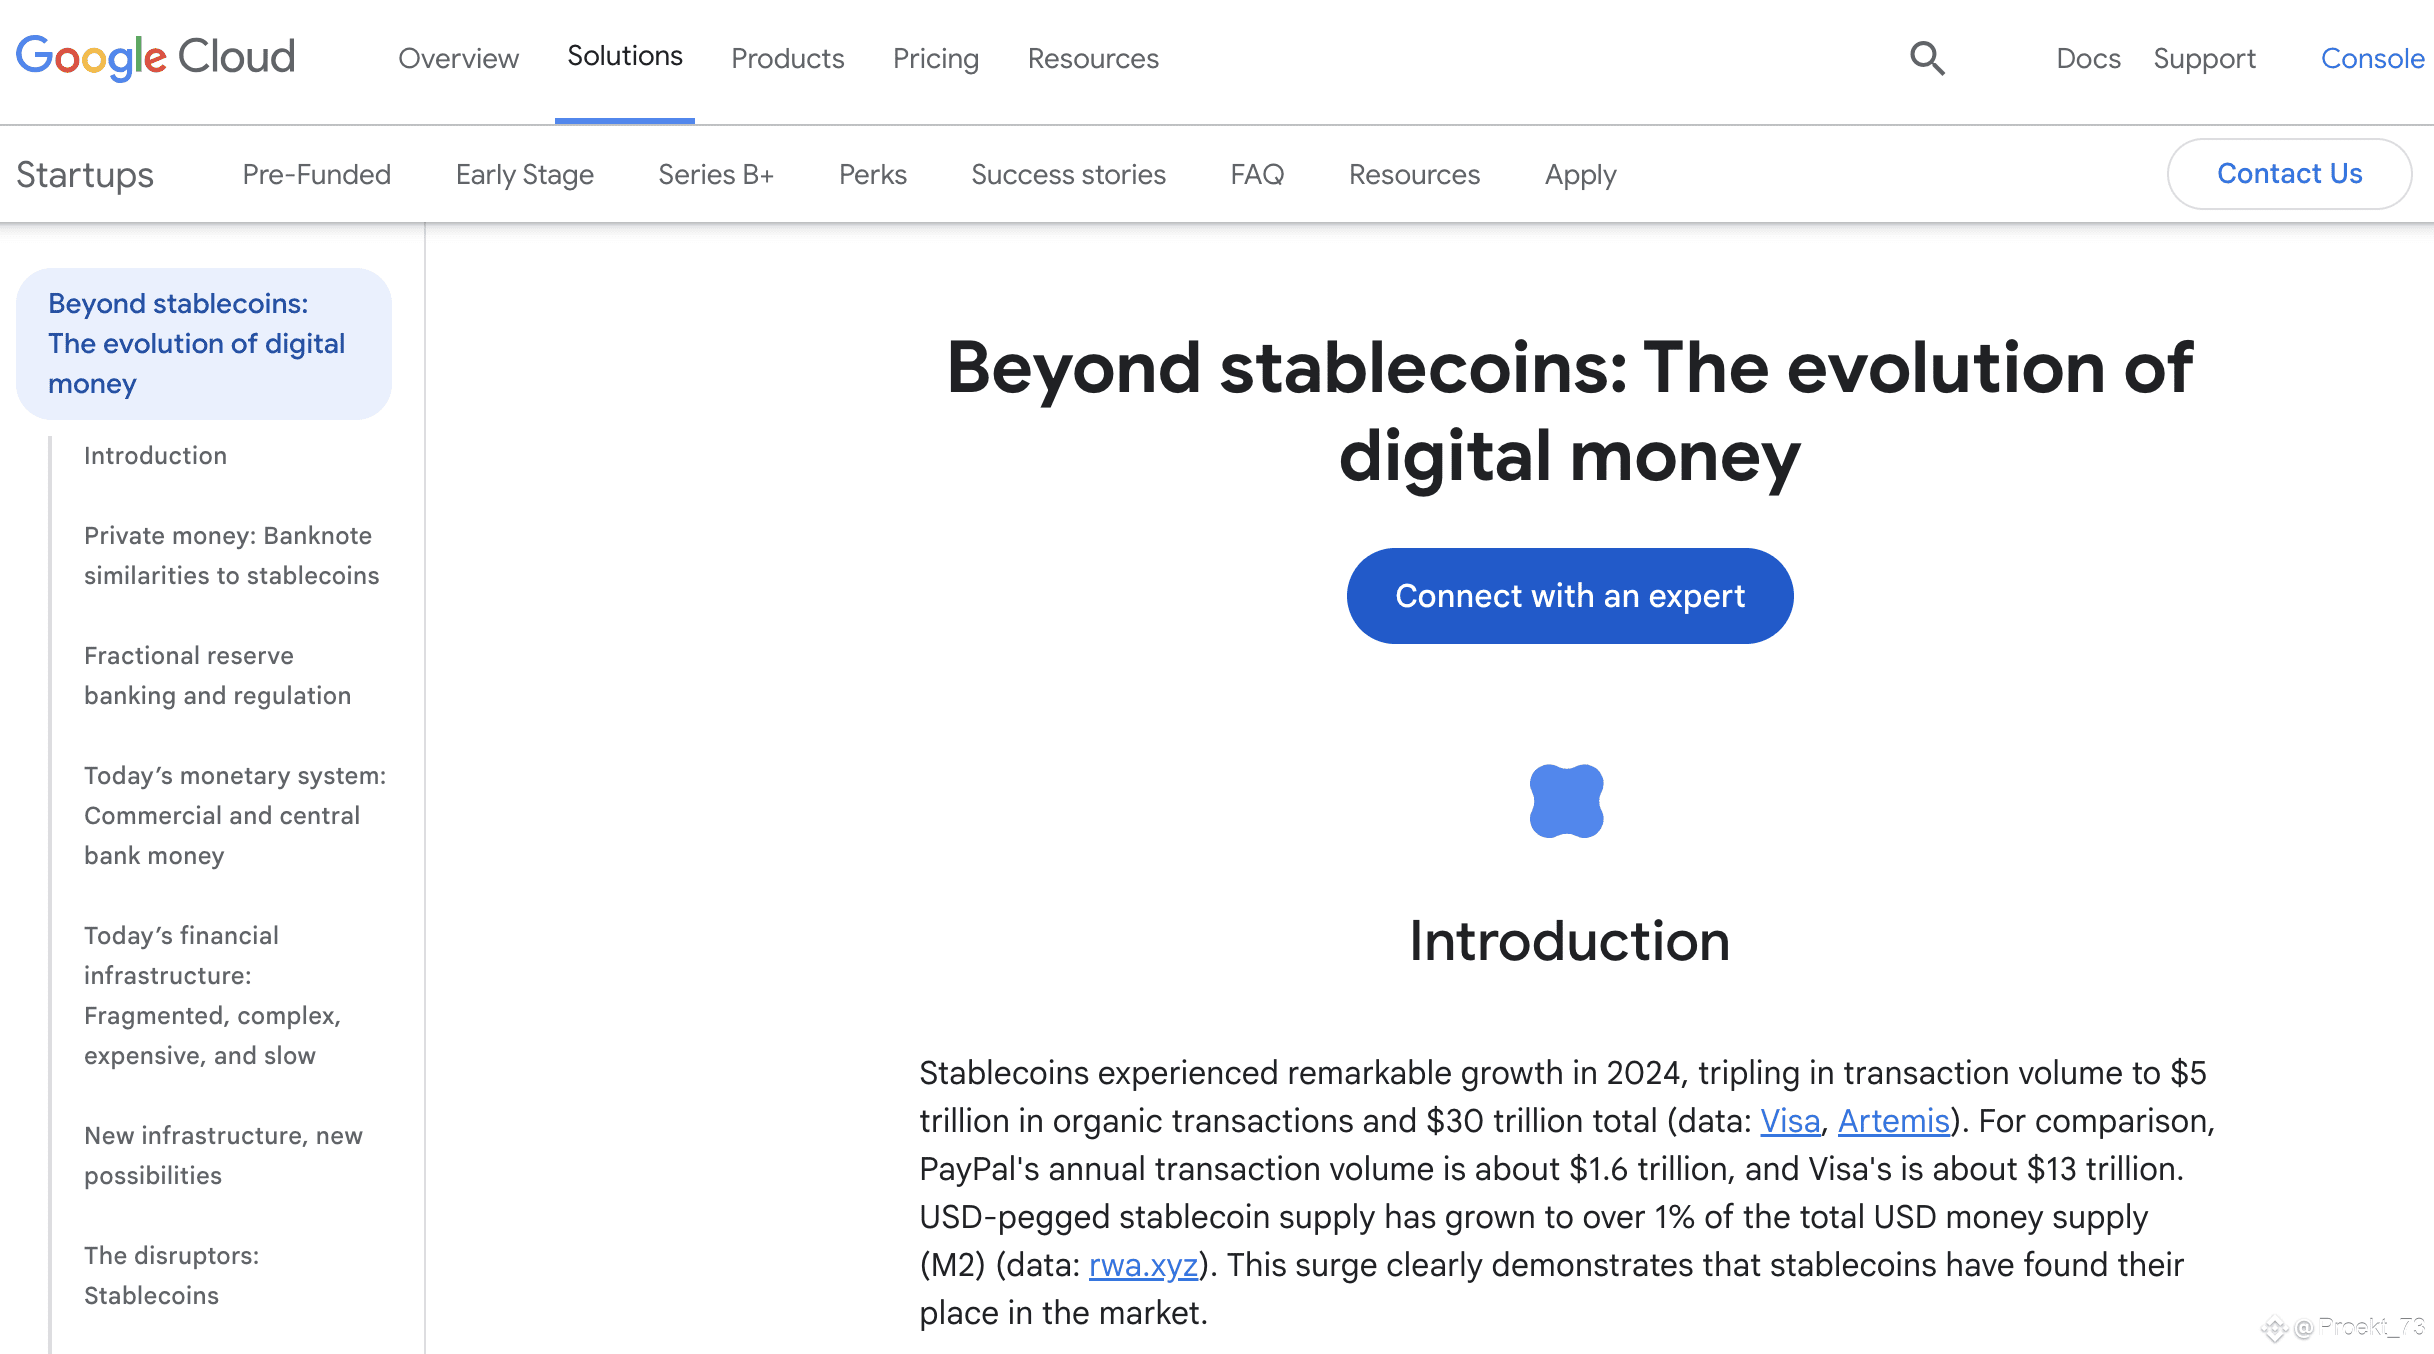Jump to Introduction in sidebar
The height and width of the screenshot is (1354, 2434).
point(156,456)
